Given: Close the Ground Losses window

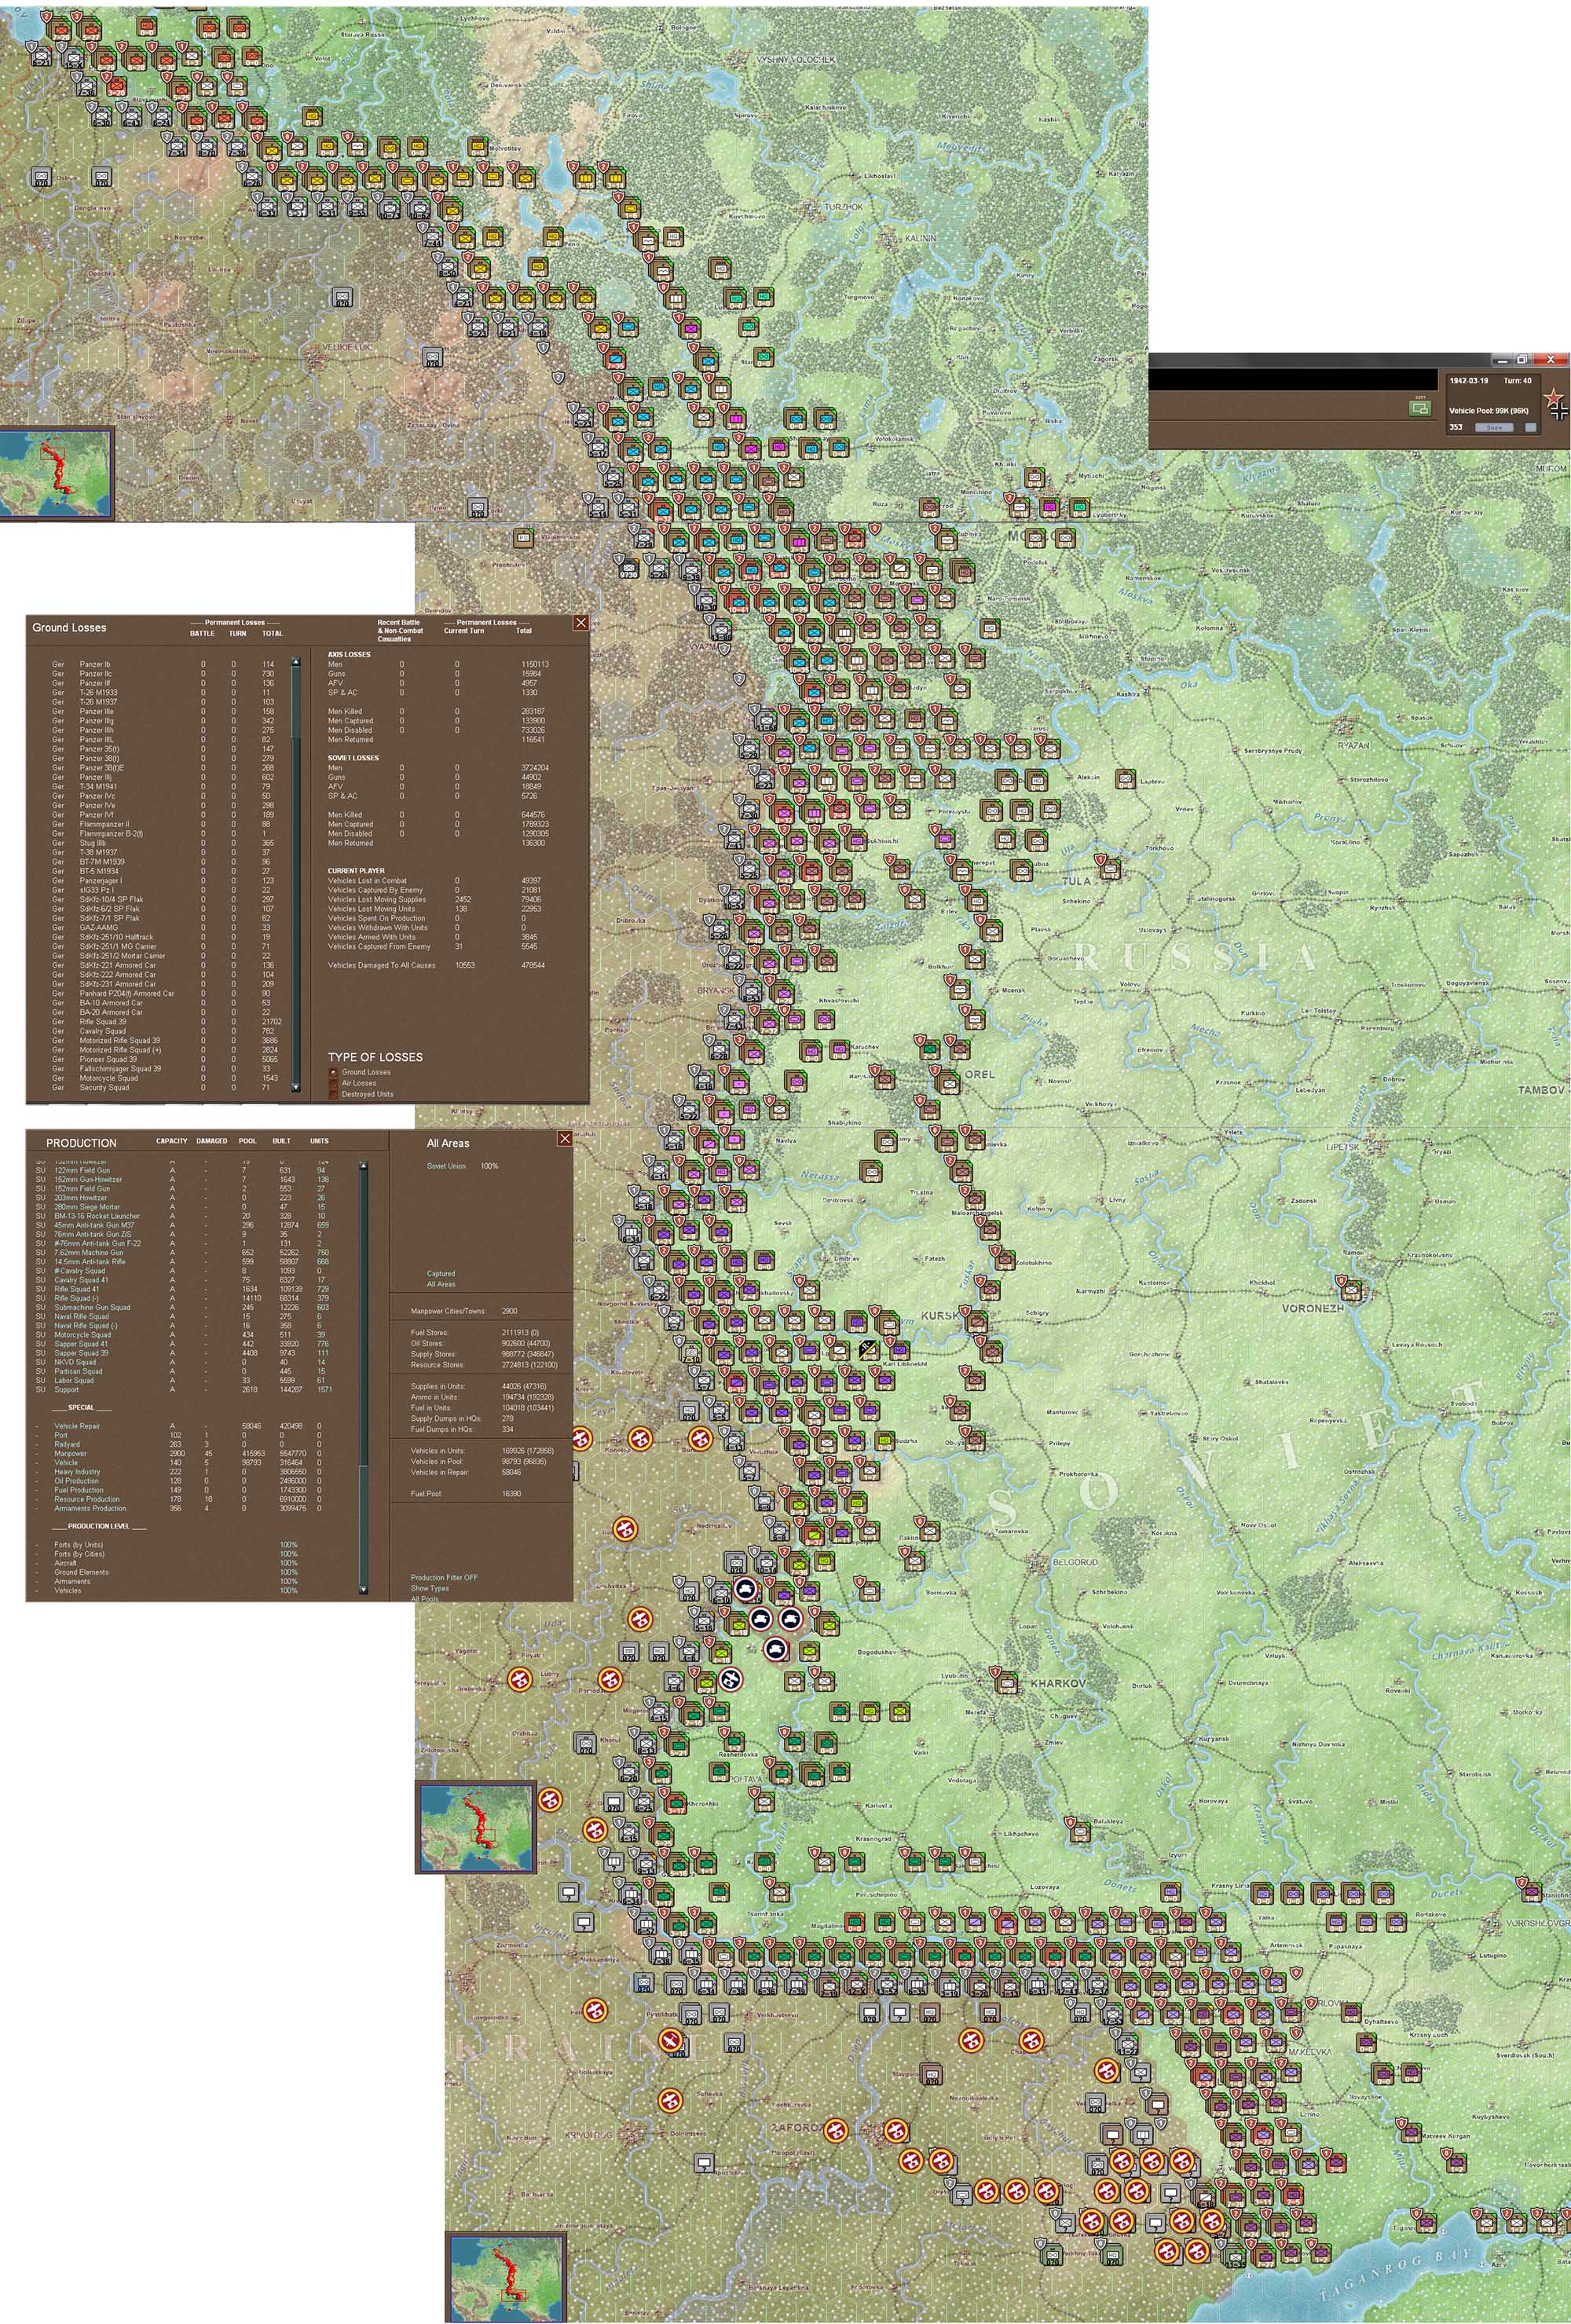Looking at the screenshot, I should pos(581,623).
